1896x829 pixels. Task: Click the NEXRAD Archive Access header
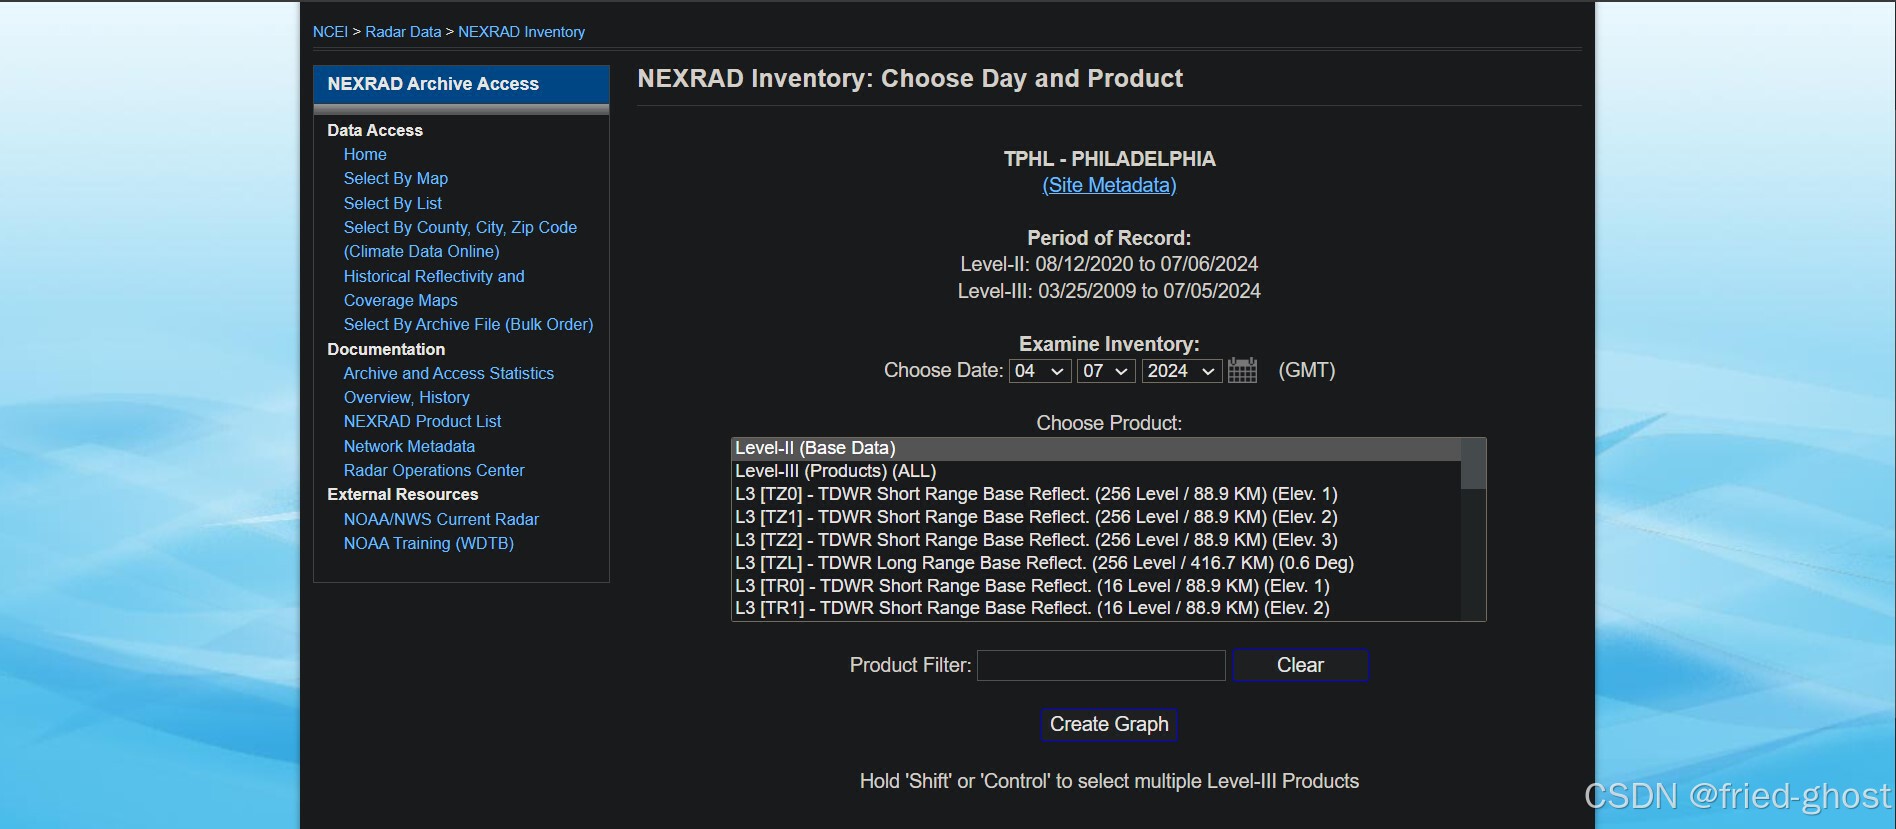(461, 84)
